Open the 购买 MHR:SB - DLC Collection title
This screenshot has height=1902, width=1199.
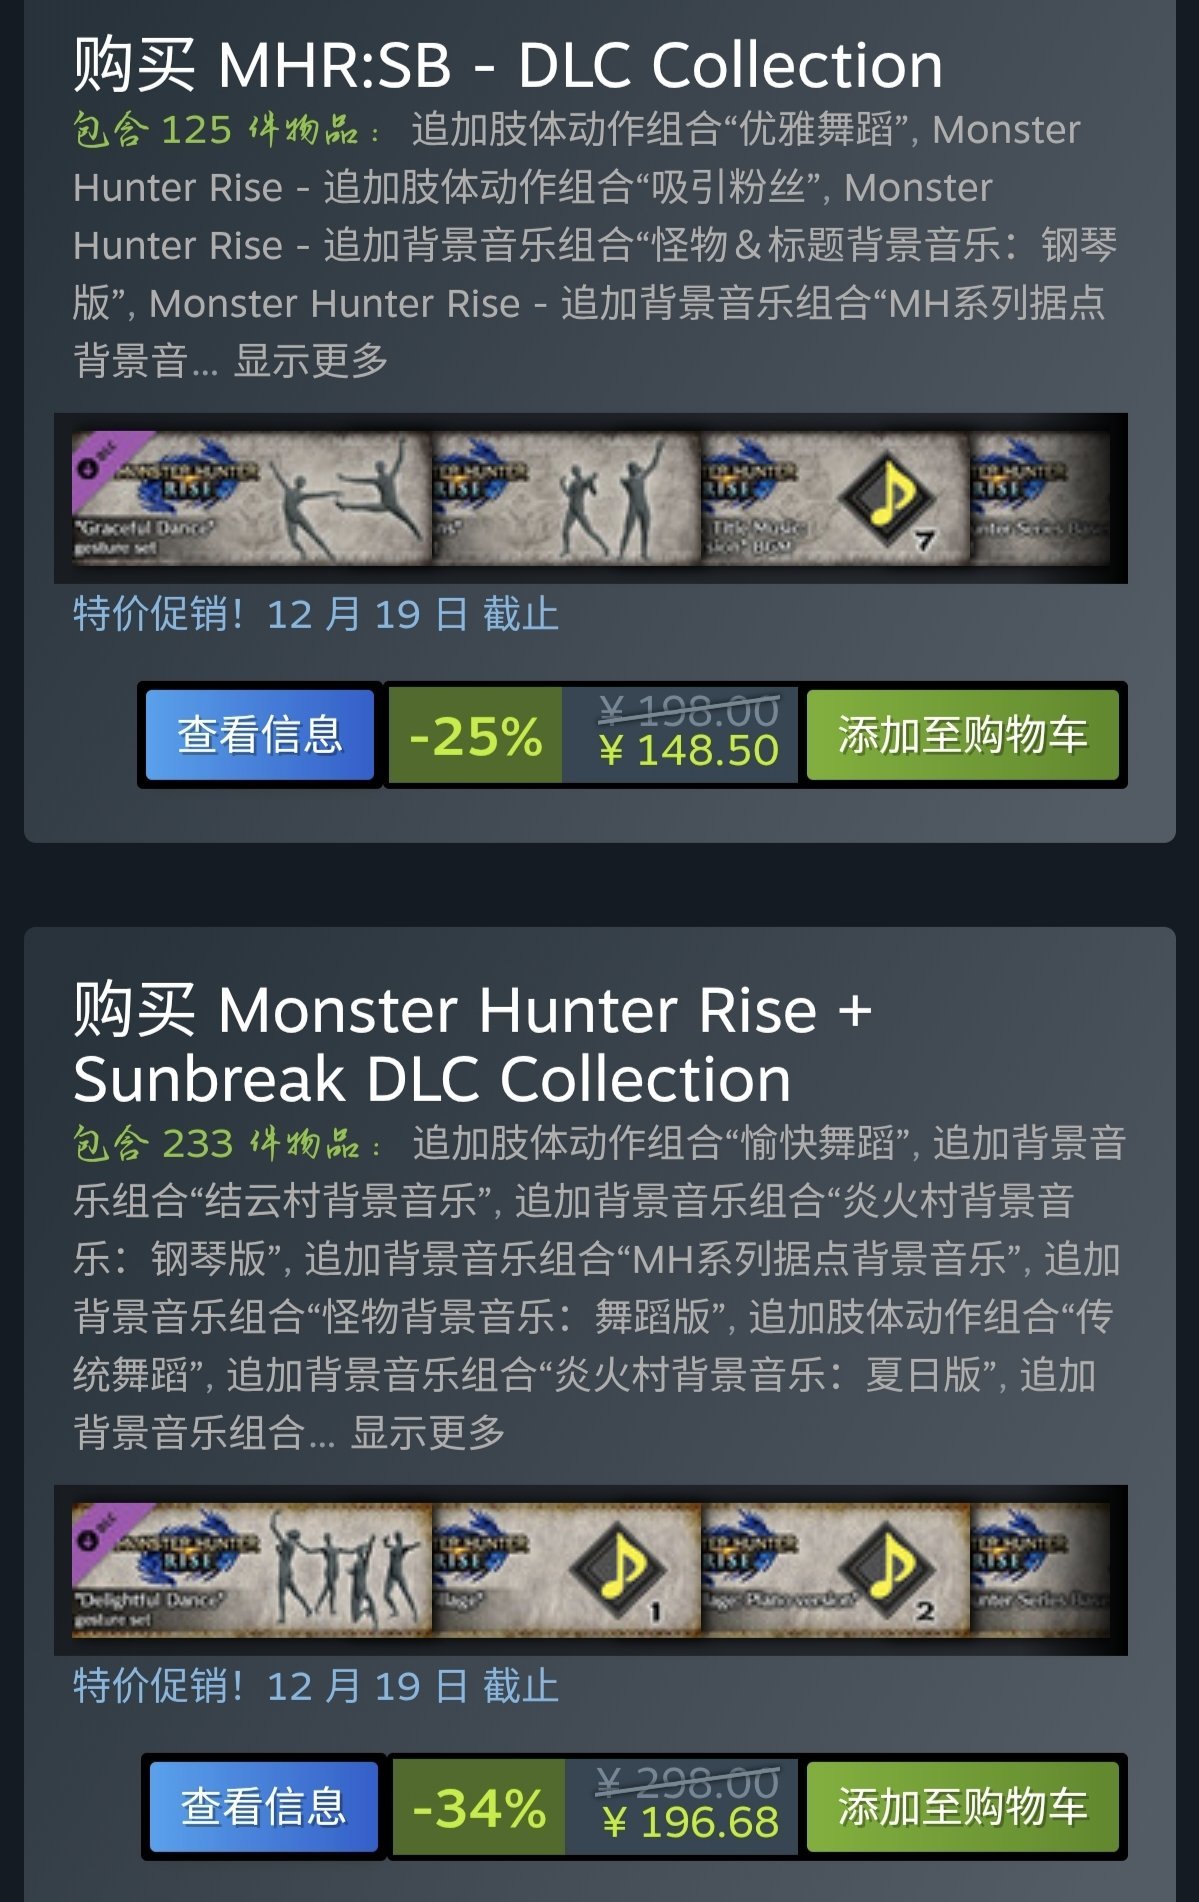click(508, 66)
